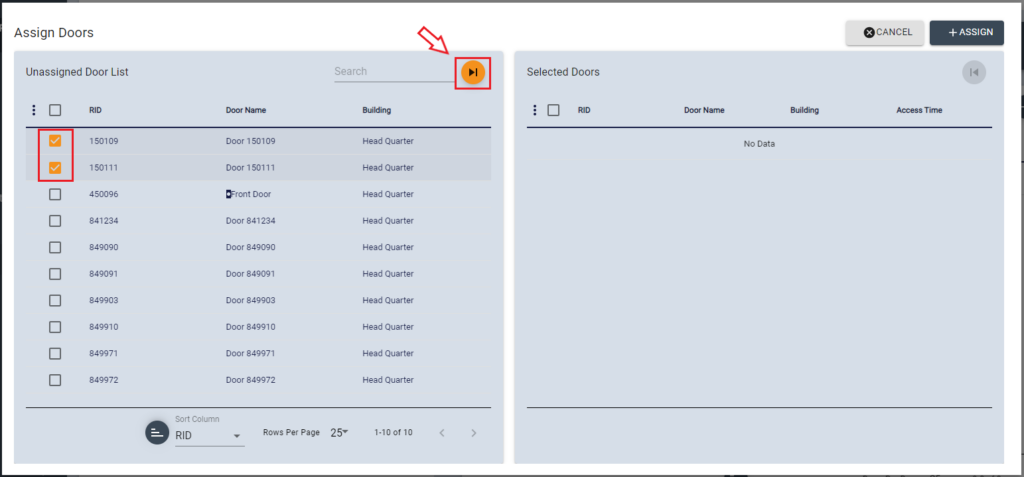The height and width of the screenshot is (477, 1024).
Task: Open three-dot menu in Selected Doors panel
Action: click(x=535, y=110)
